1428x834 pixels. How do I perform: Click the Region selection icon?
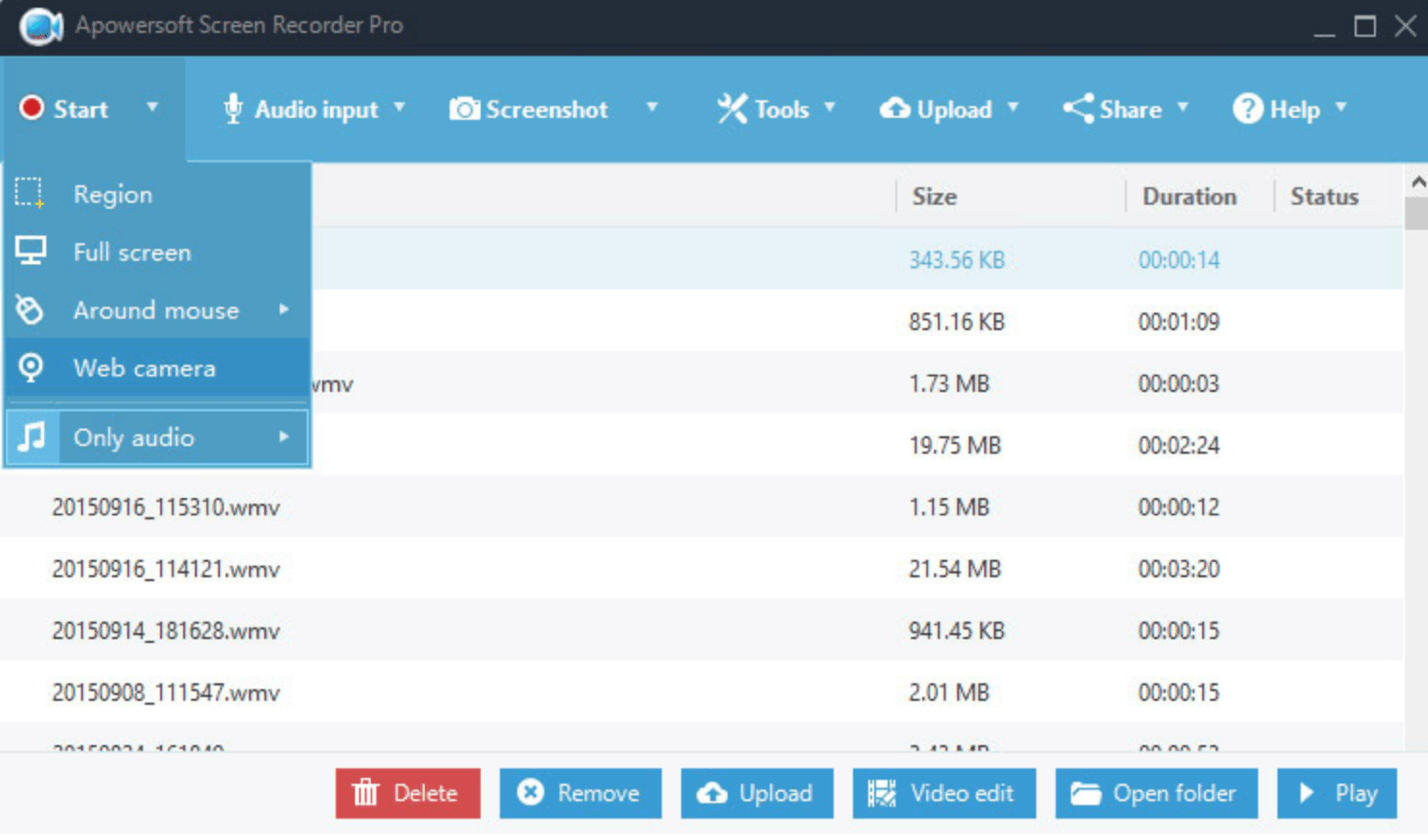[31, 193]
